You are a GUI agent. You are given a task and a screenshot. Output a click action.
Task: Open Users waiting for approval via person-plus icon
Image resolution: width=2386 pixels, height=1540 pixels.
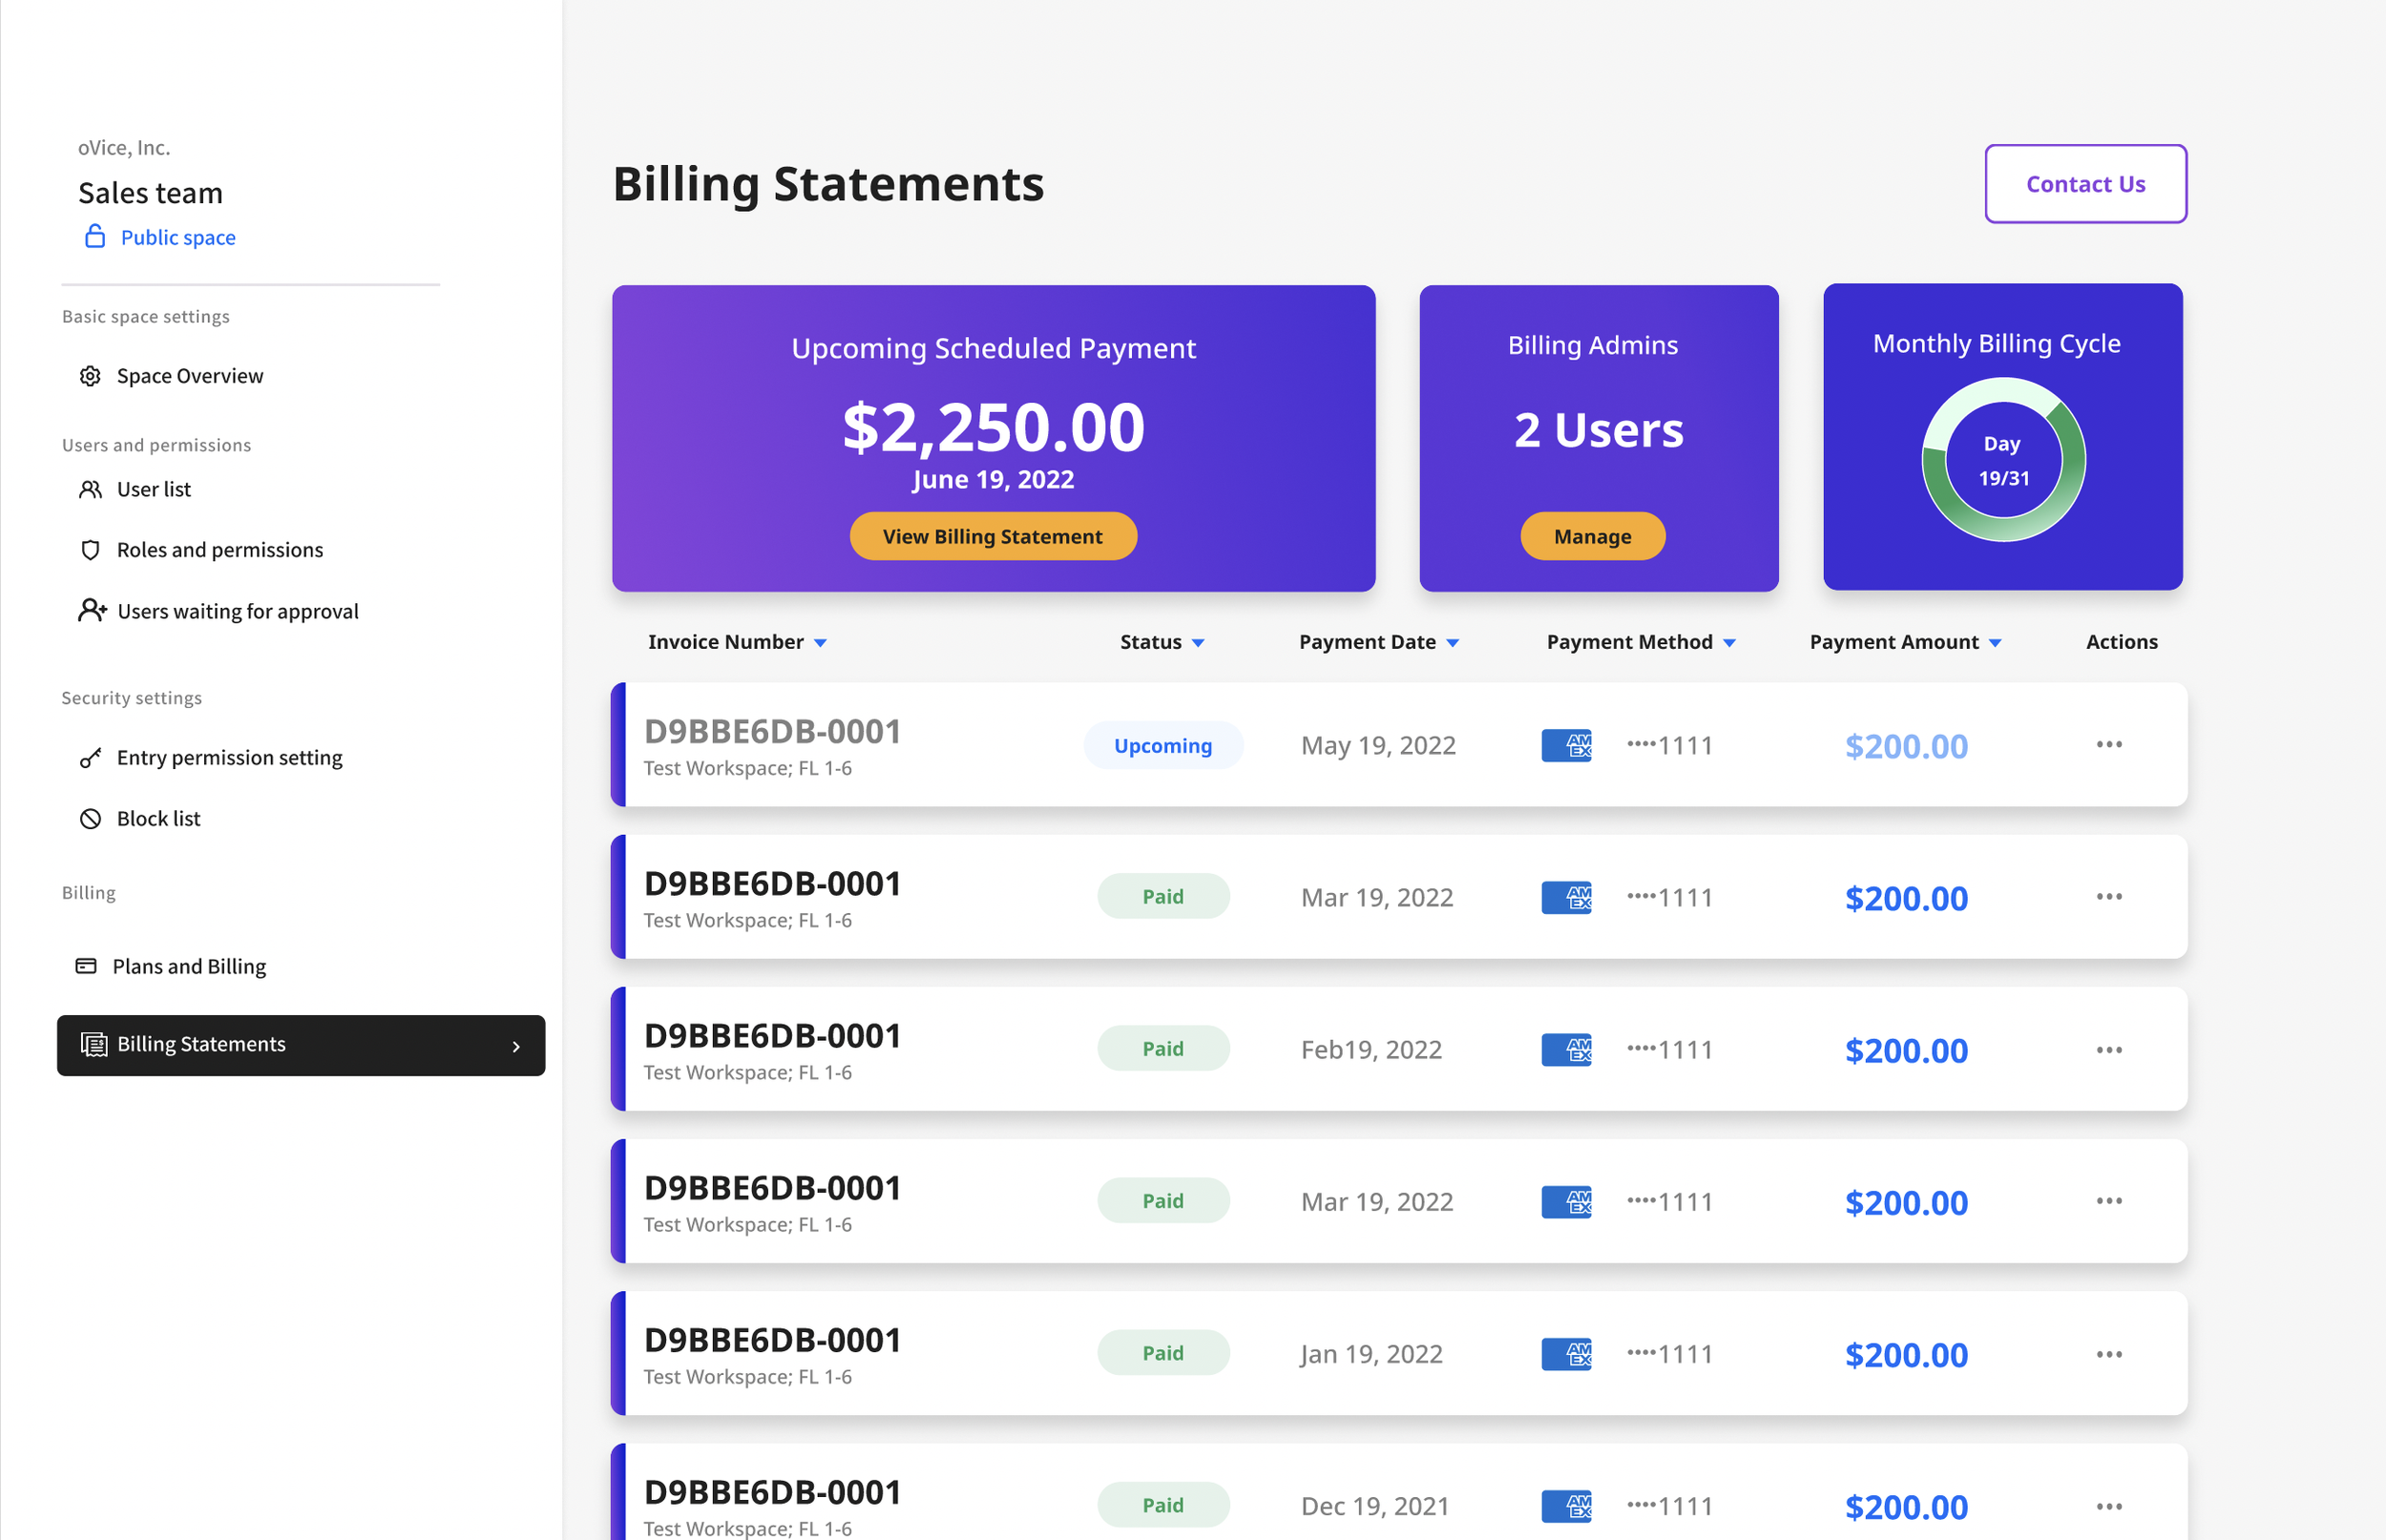coord(90,610)
